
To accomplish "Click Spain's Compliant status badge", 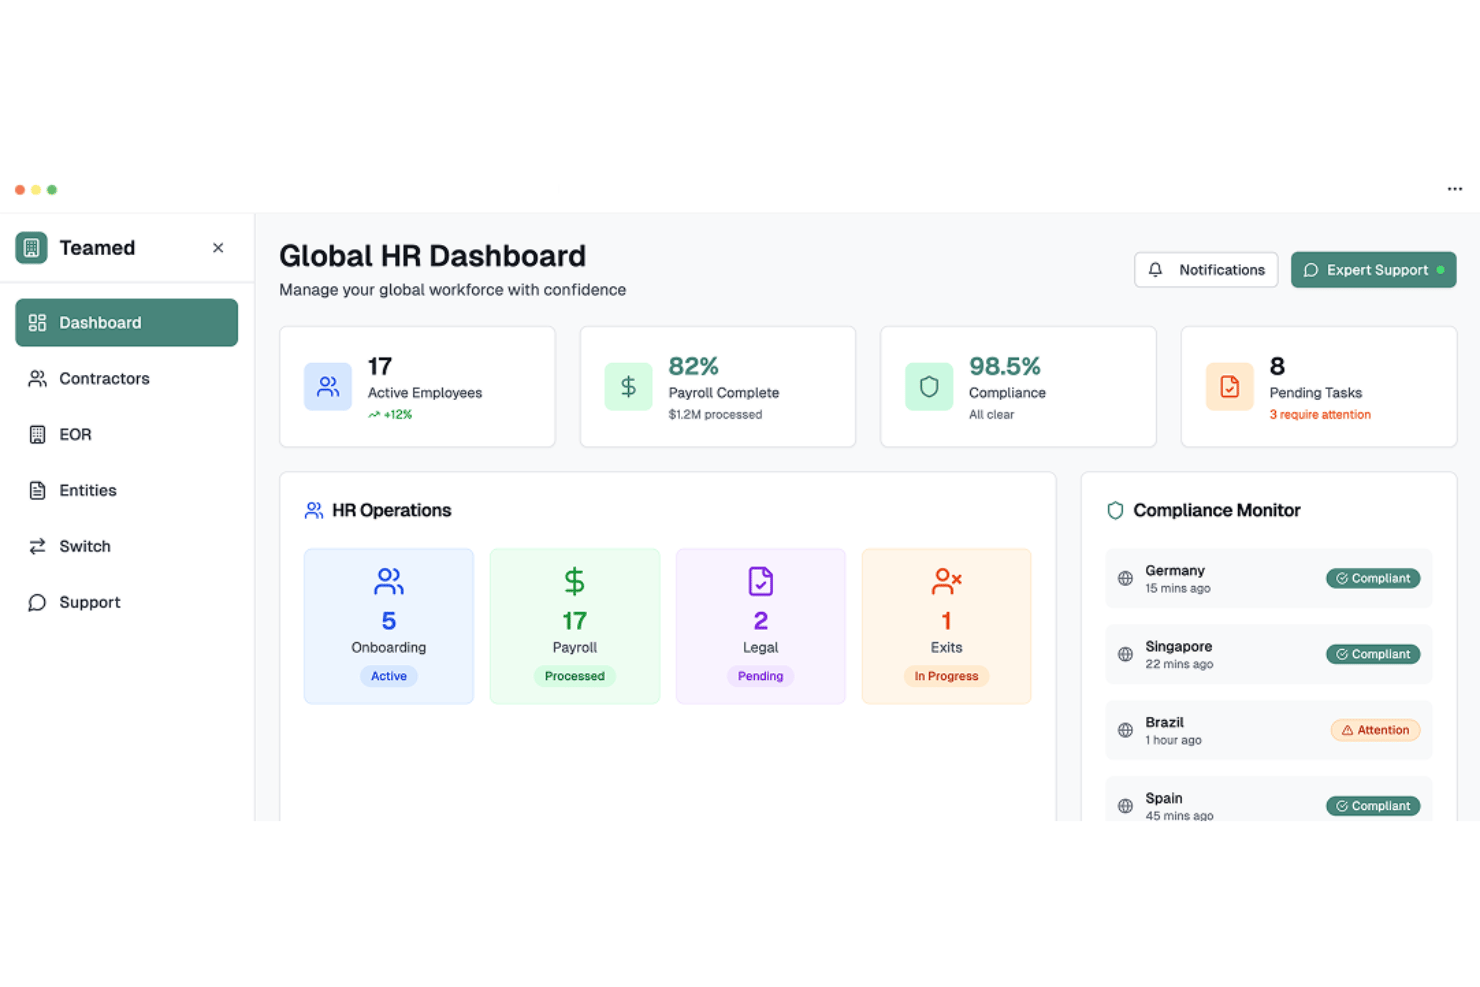I will tap(1373, 806).
